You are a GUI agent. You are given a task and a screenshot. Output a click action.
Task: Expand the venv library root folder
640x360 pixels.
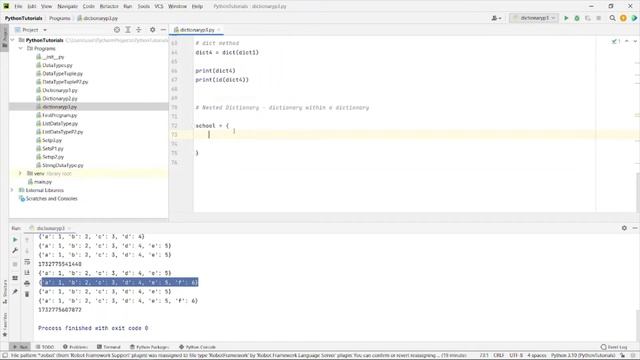click(x=20, y=173)
